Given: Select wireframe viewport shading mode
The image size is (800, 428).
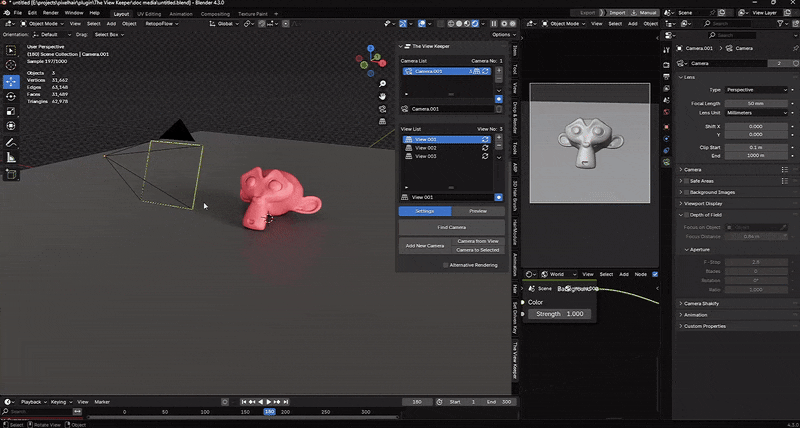Looking at the screenshot, I should tap(452, 23).
